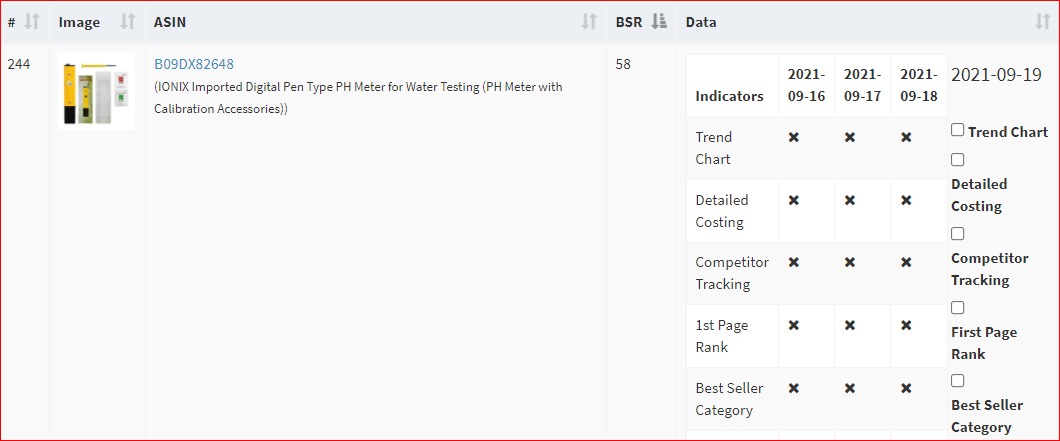Screen dimensions: 1060x441
Task: Select the Best Seller Category checkbox
Action: coord(957,381)
